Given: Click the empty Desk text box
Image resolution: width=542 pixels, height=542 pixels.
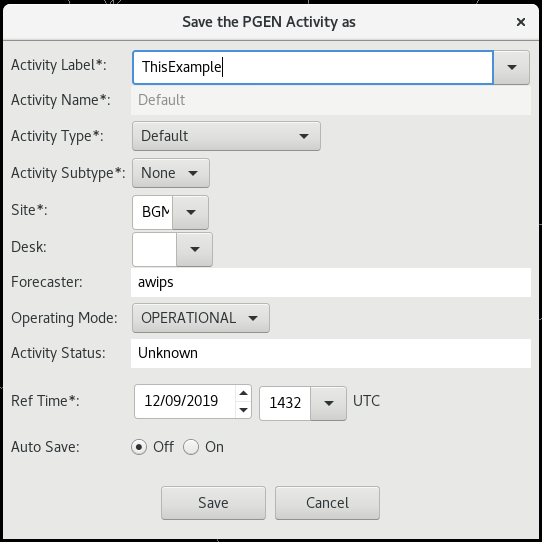Looking at the screenshot, I should [x=155, y=249].
